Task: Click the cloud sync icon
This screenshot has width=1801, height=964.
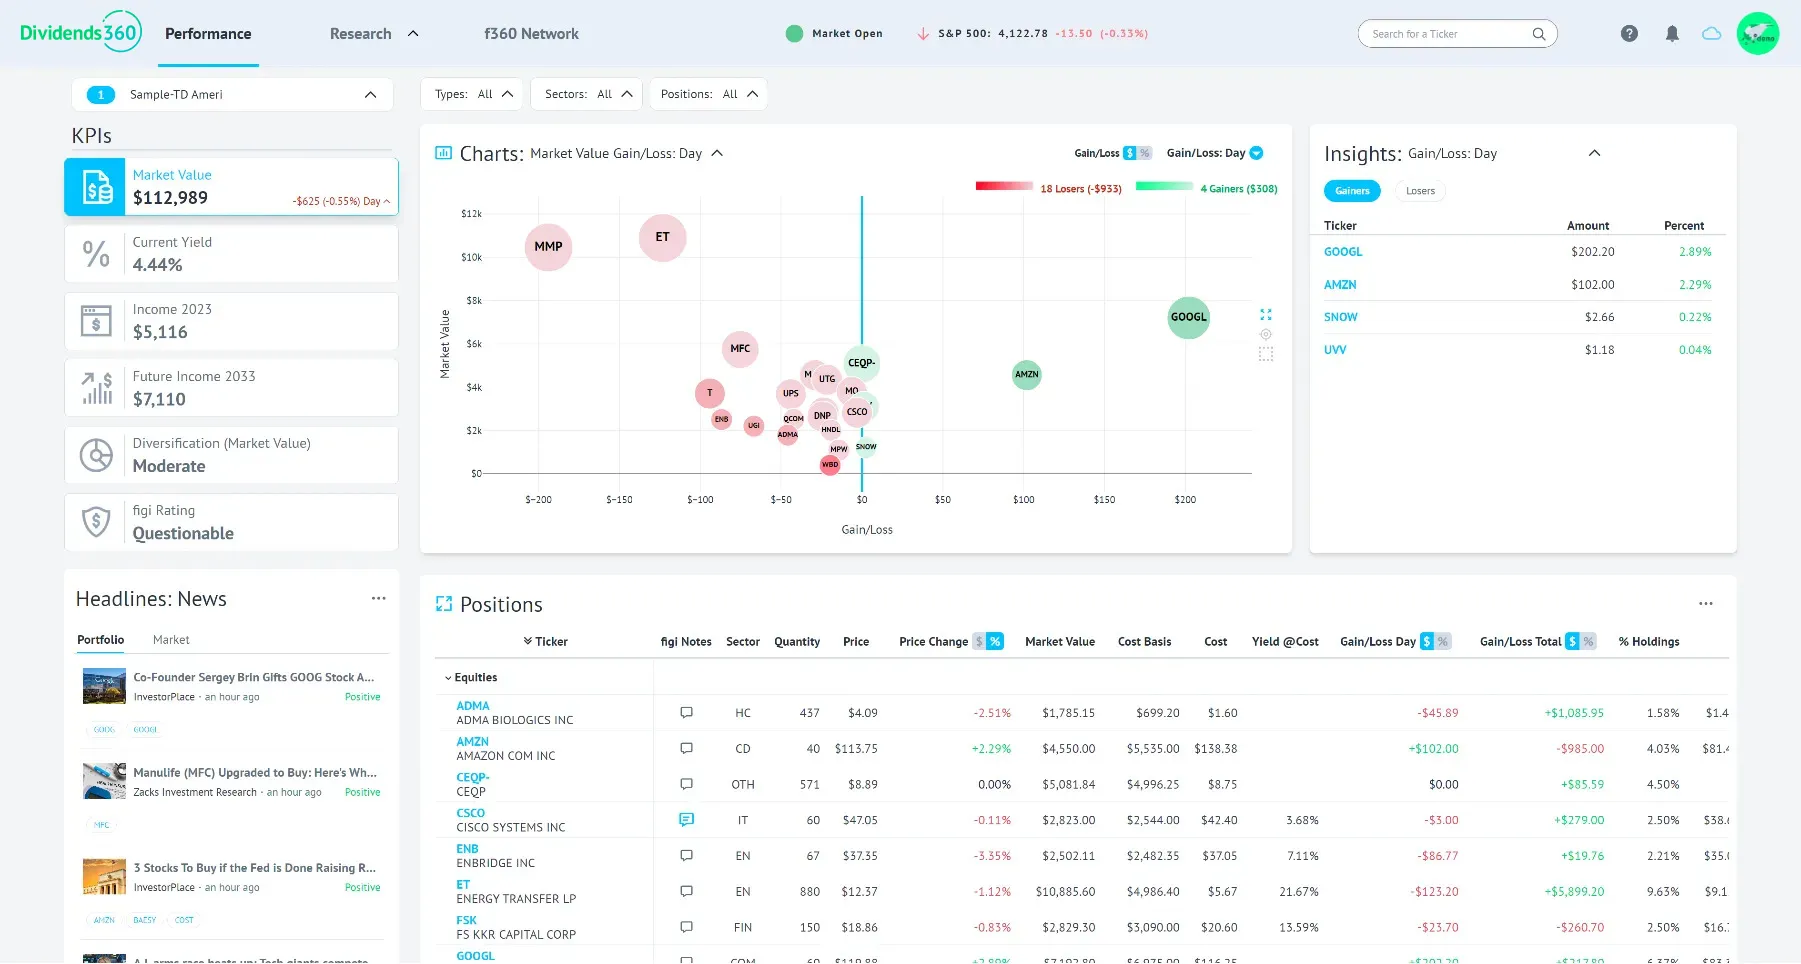Action: [x=1712, y=33]
